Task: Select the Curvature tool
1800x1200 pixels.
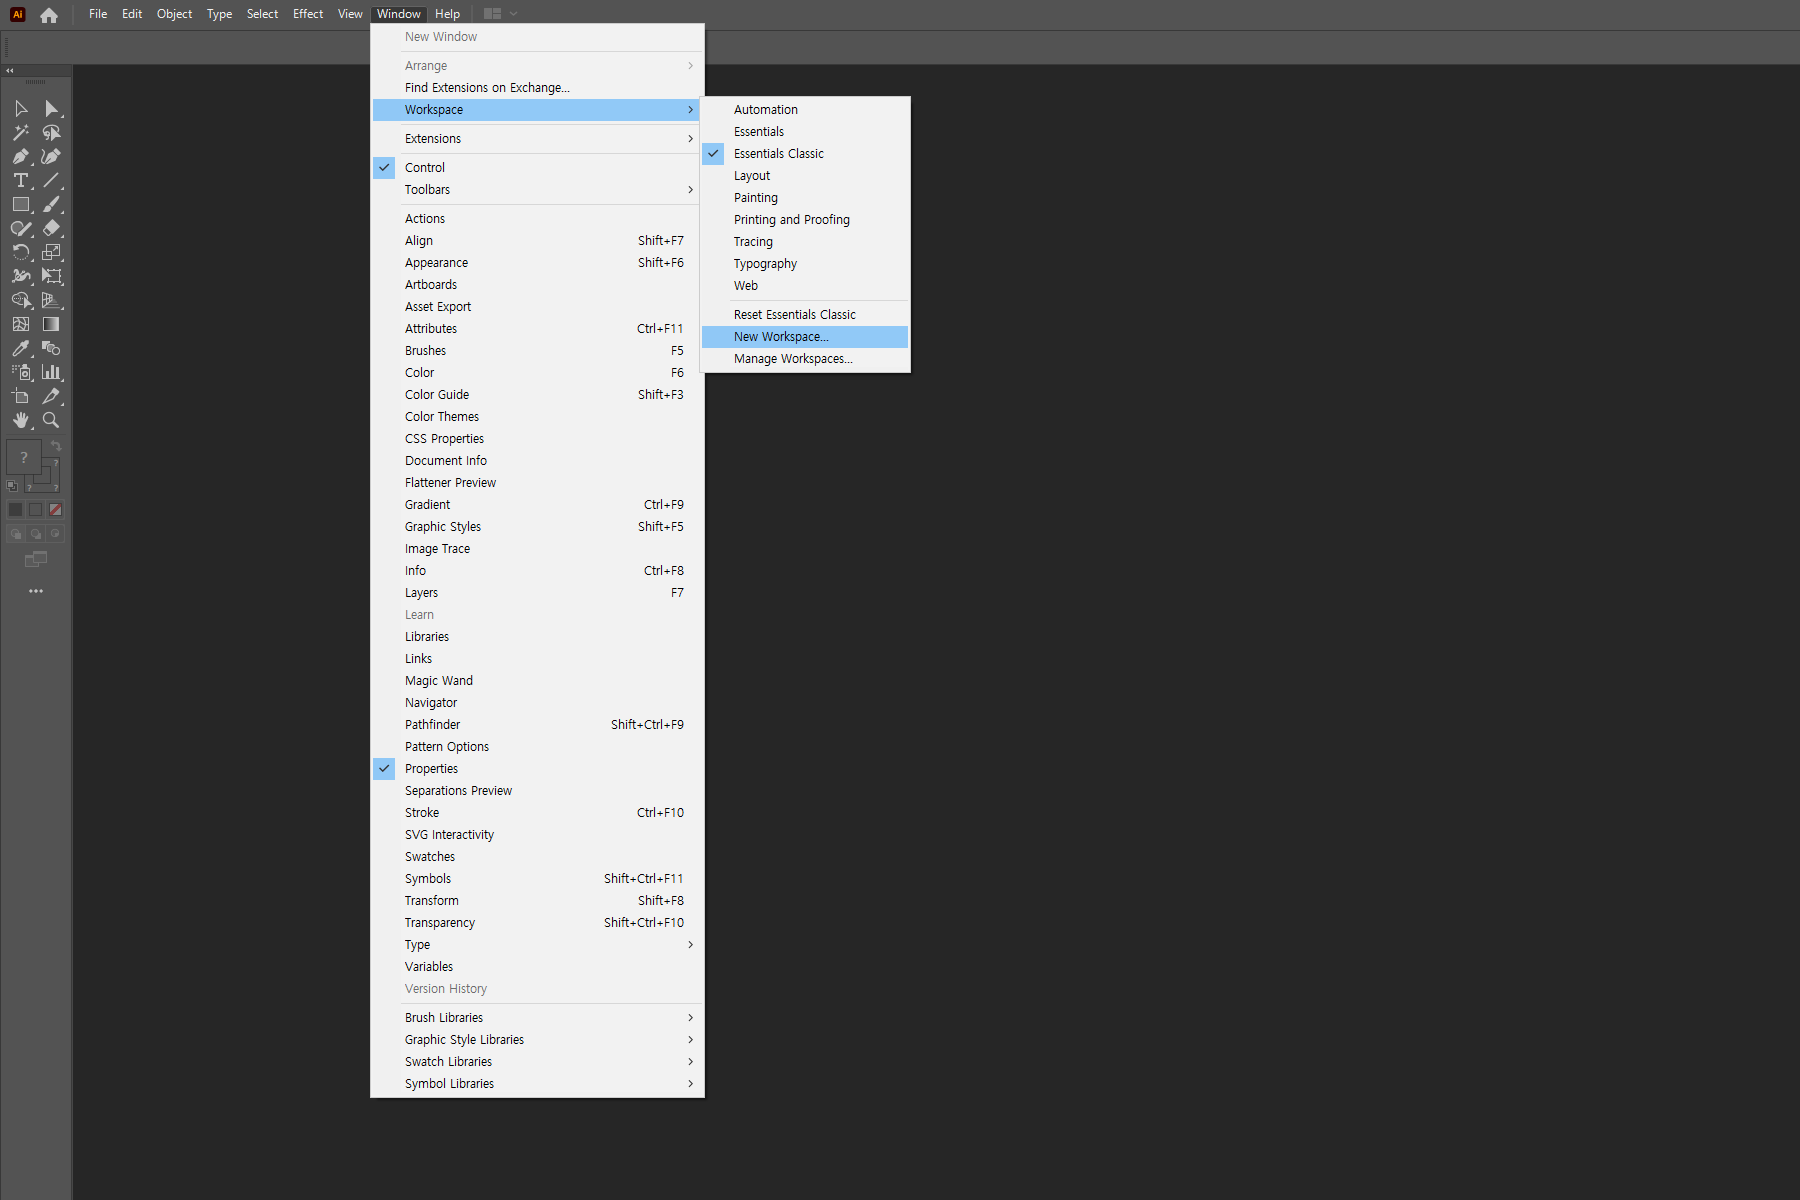Action: [x=52, y=156]
